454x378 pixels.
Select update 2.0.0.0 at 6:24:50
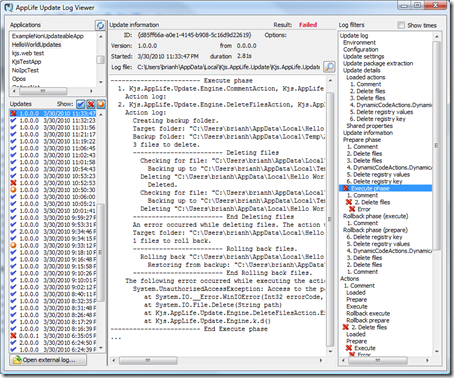pos(53,342)
